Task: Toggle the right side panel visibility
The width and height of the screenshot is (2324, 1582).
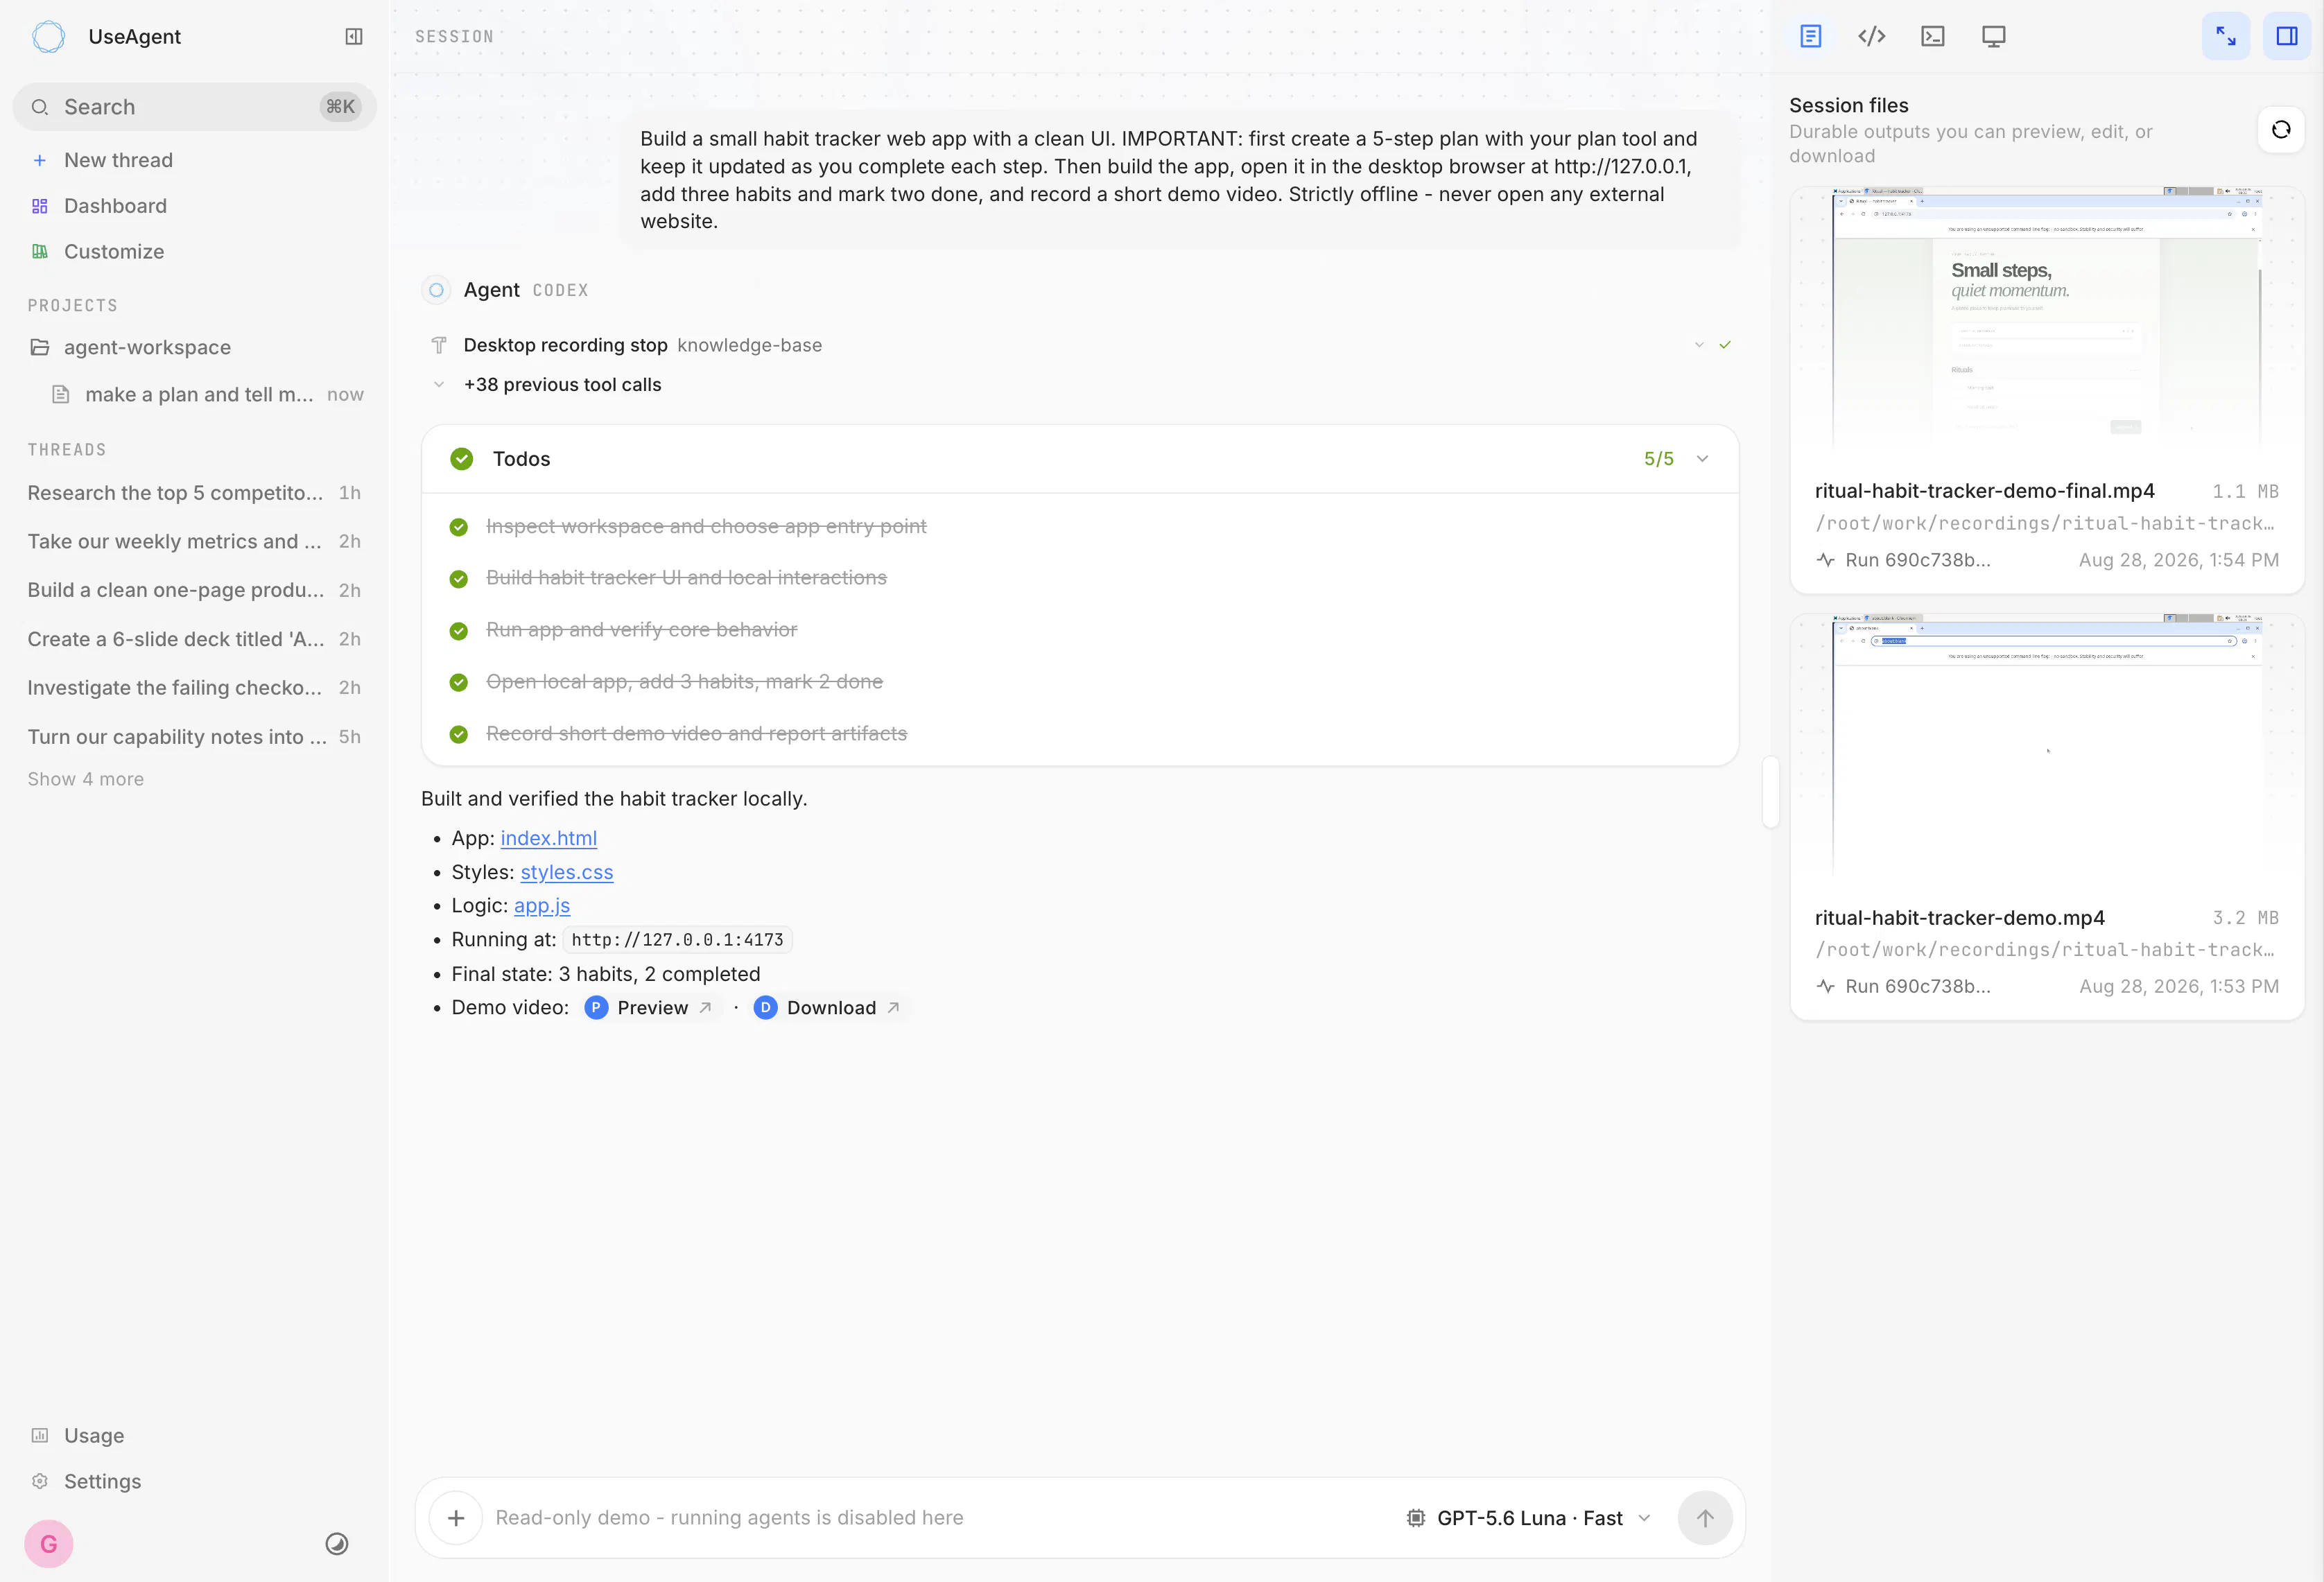Action: pyautogui.click(x=2287, y=37)
